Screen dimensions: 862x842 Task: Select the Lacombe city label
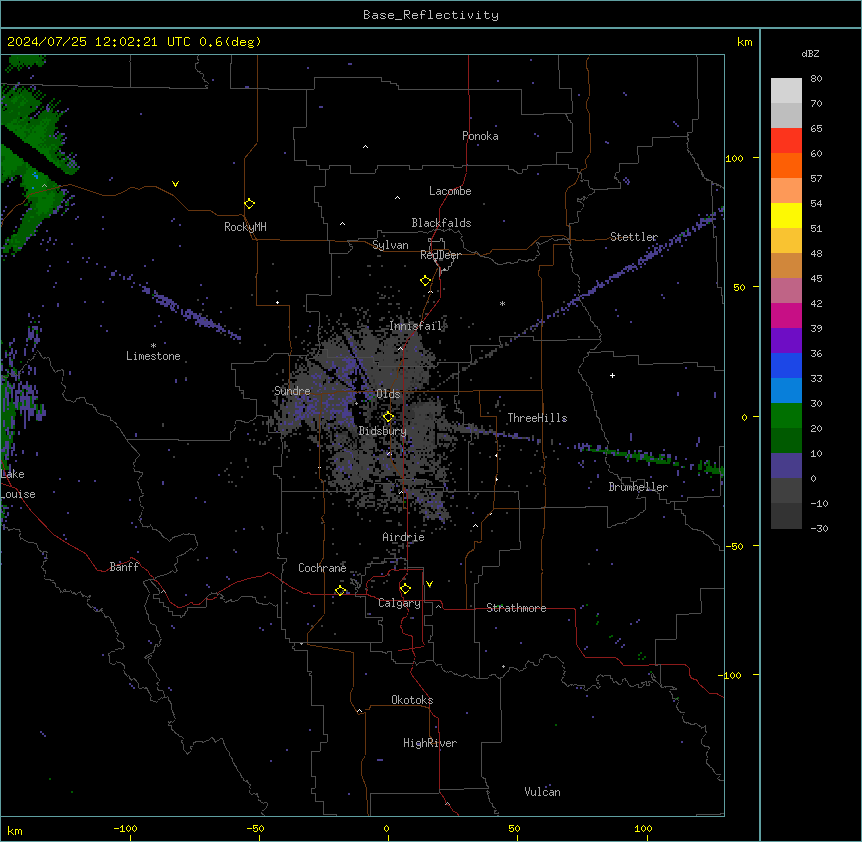450,191
